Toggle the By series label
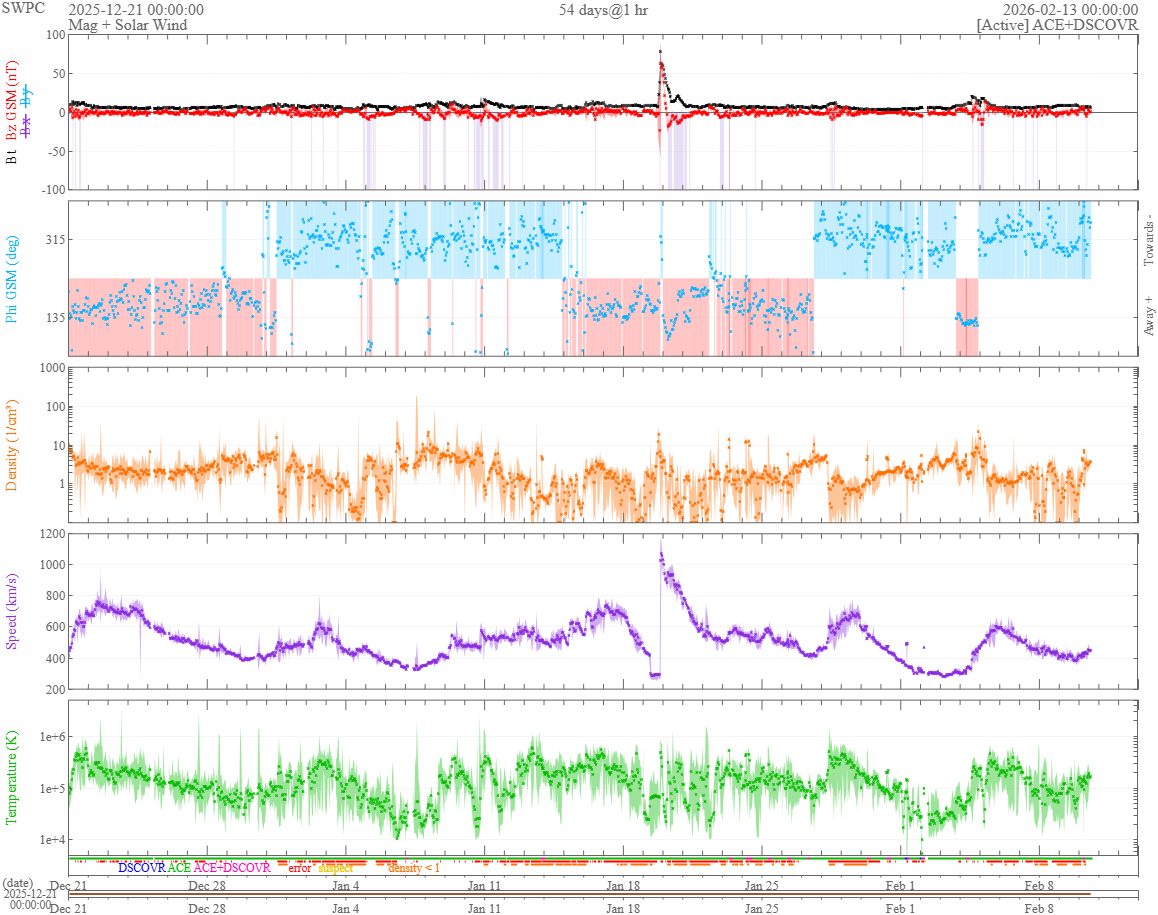 (26, 95)
